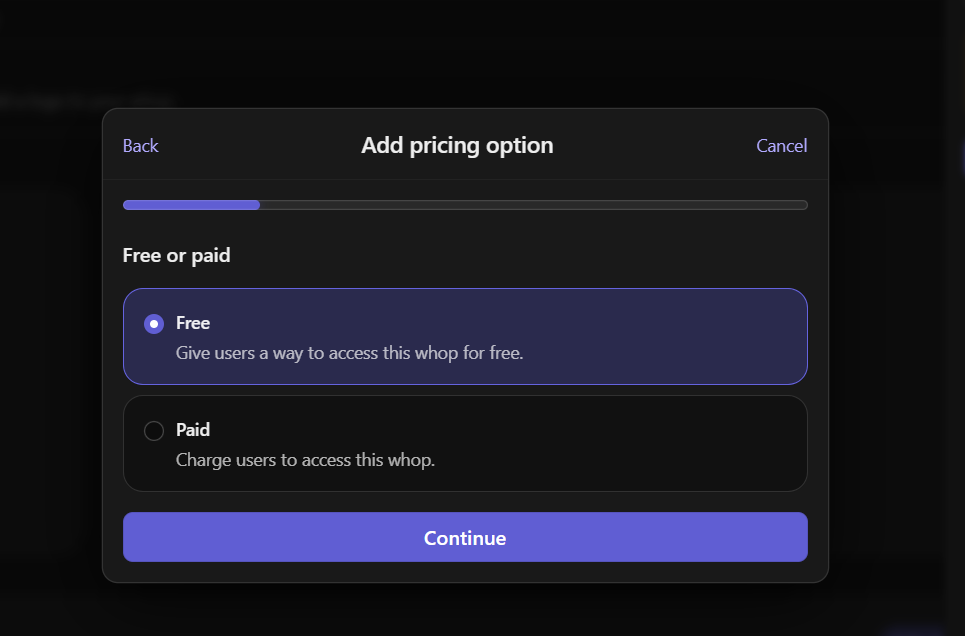Click the Paid radio button circle
The image size is (965, 636).
pyautogui.click(x=153, y=430)
